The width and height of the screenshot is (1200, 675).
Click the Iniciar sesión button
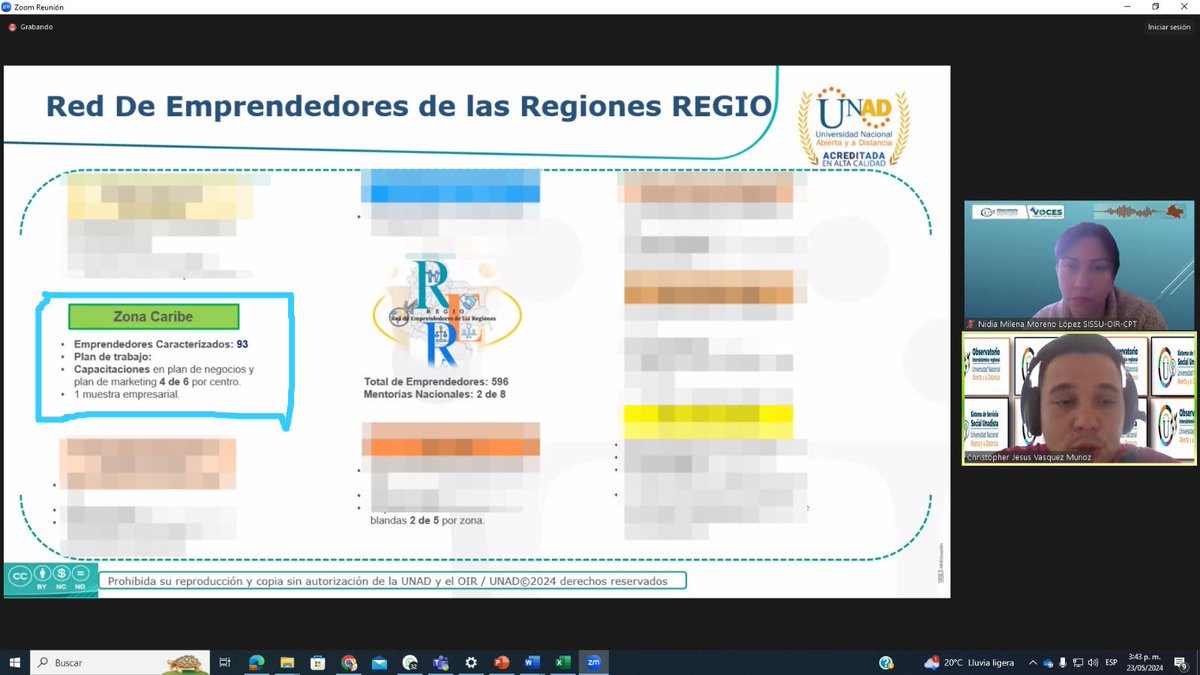click(1169, 27)
